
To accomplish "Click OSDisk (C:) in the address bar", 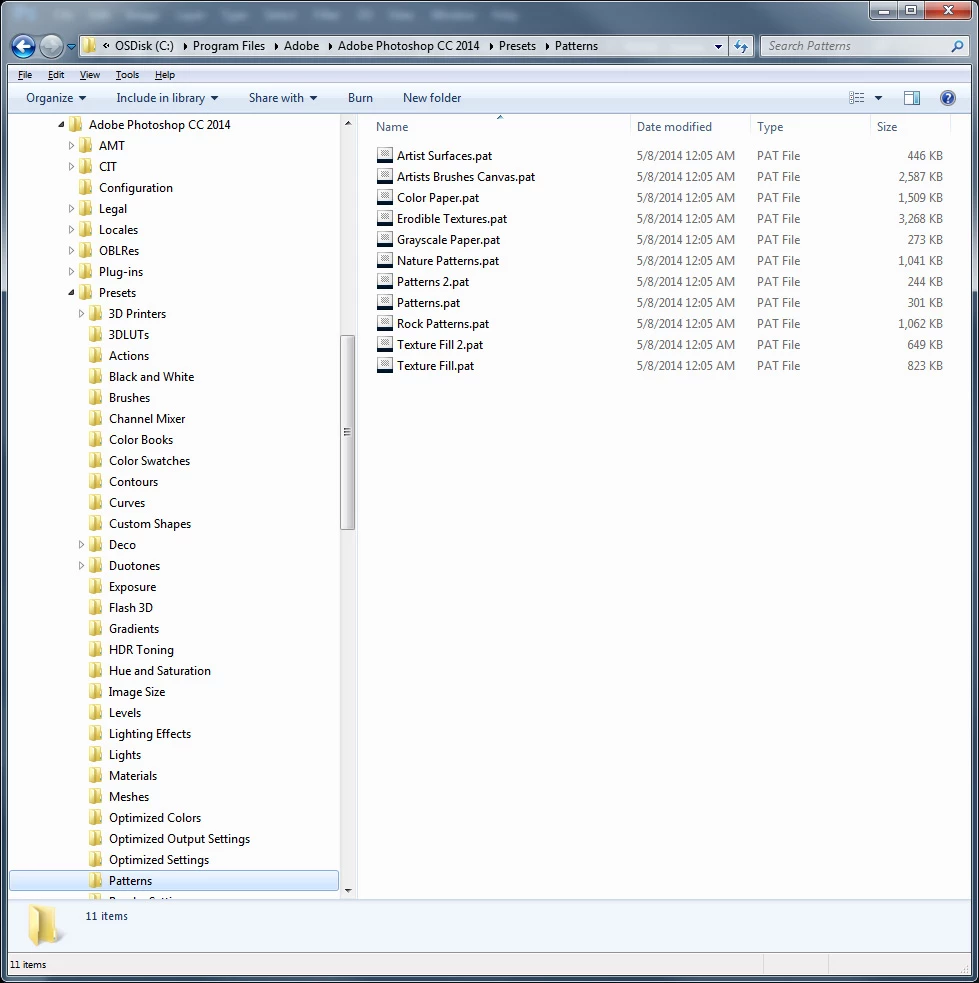I will pyautogui.click(x=144, y=46).
